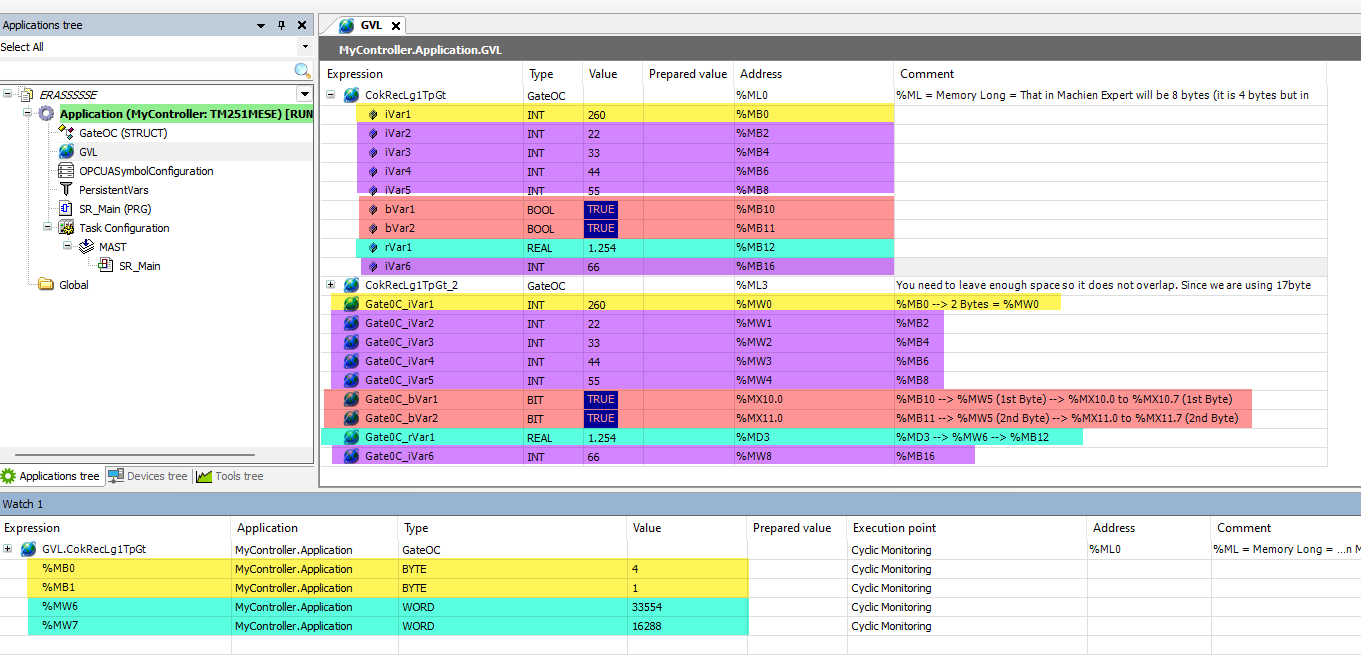Select the %MW6 watch expression

(x=58, y=607)
